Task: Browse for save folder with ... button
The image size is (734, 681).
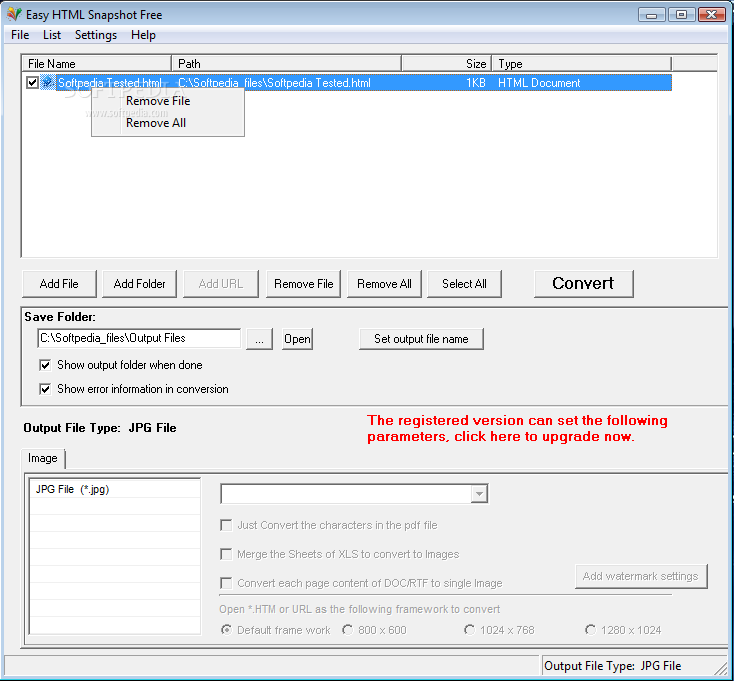Action: point(260,339)
